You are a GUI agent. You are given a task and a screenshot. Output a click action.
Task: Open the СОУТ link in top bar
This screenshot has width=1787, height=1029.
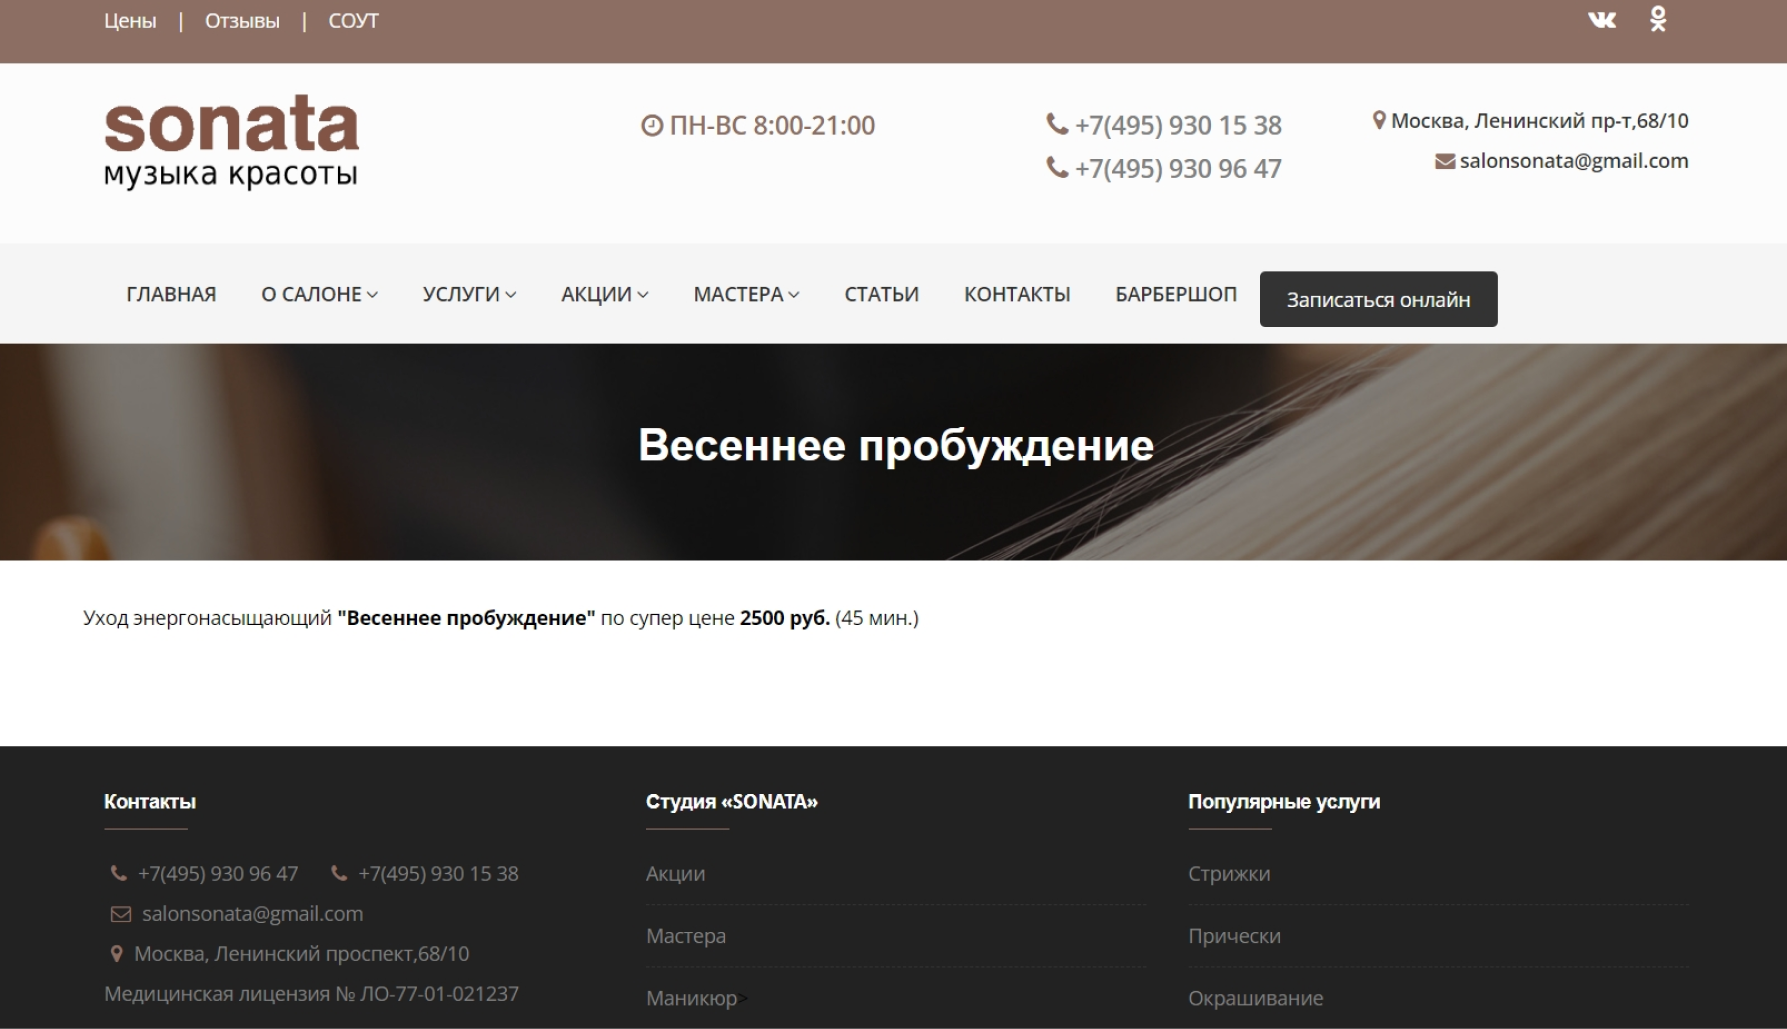(353, 21)
